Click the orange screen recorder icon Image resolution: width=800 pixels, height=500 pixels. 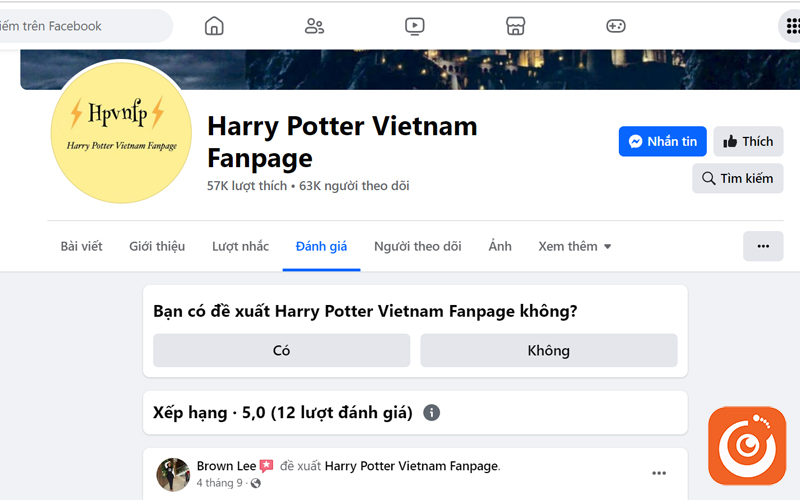(x=747, y=445)
